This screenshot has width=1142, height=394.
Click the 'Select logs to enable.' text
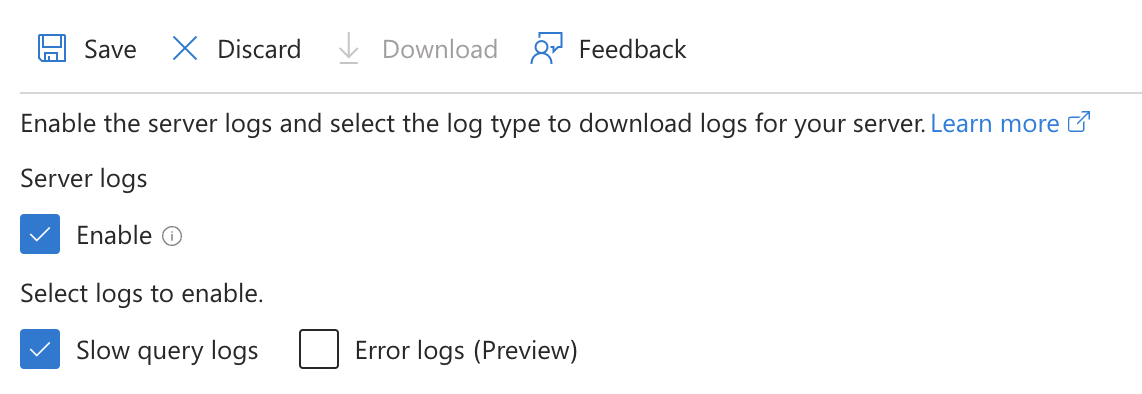[x=142, y=294]
